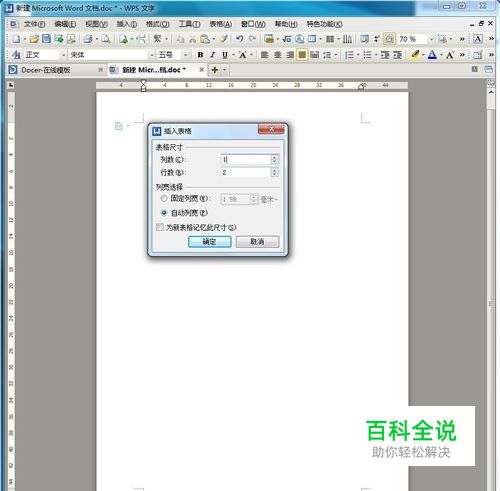Click the Insert Table toolbar icon

point(312,39)
